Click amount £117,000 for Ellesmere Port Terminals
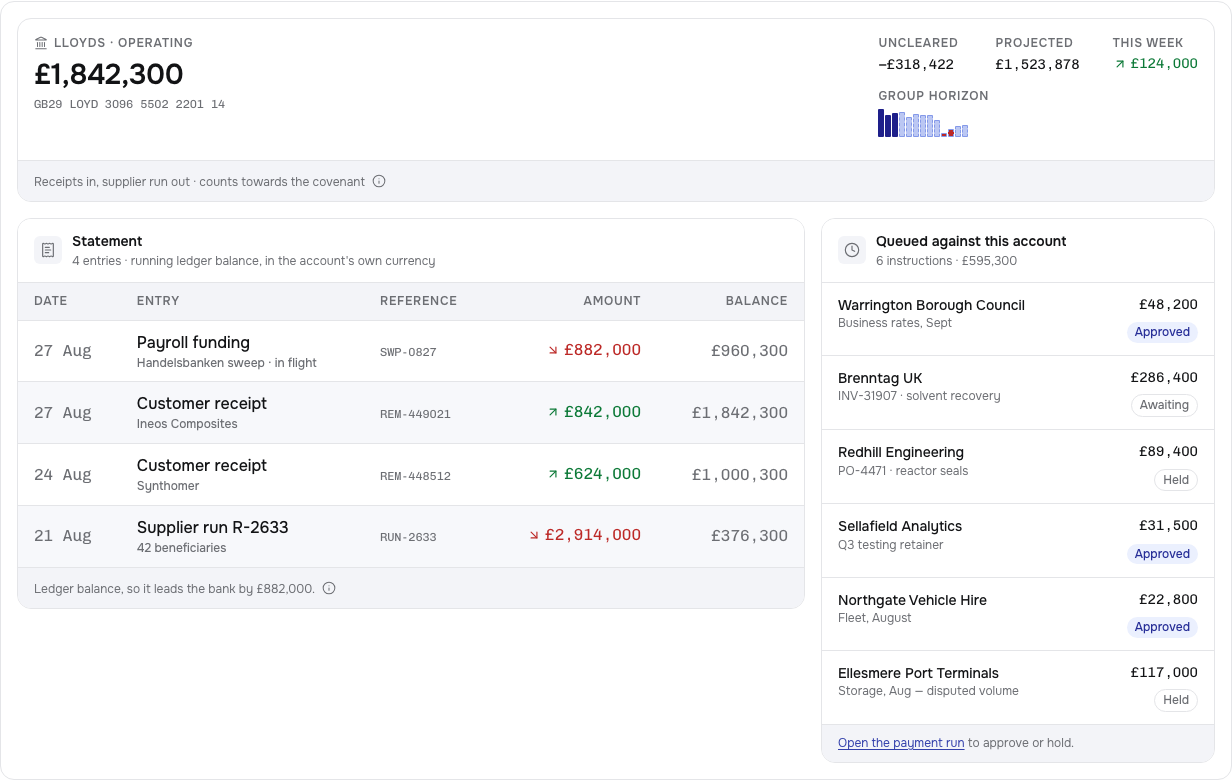Image resolution: width=1232 pixels, height=780 pixels. point(1164,673)
